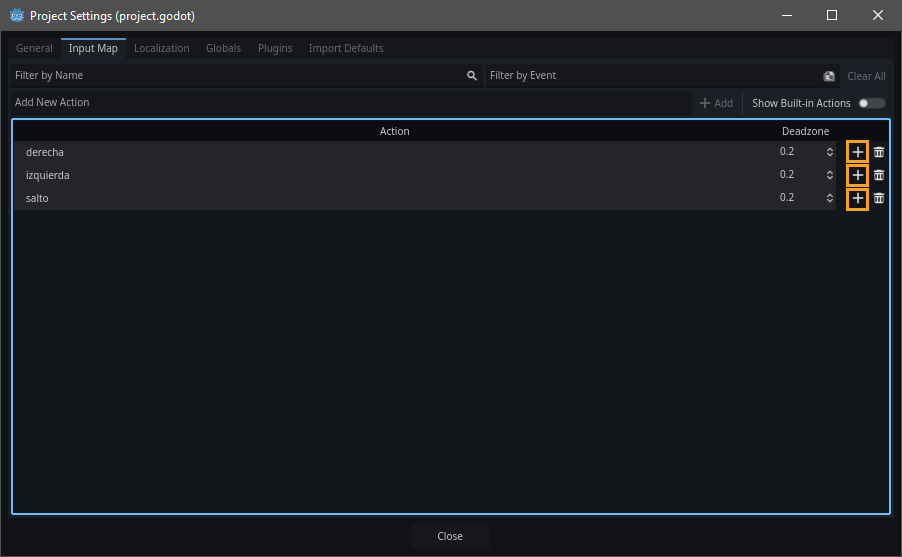Click the Clear All button
This screenshot has height=557, width=902.
[x=866, y=76]
